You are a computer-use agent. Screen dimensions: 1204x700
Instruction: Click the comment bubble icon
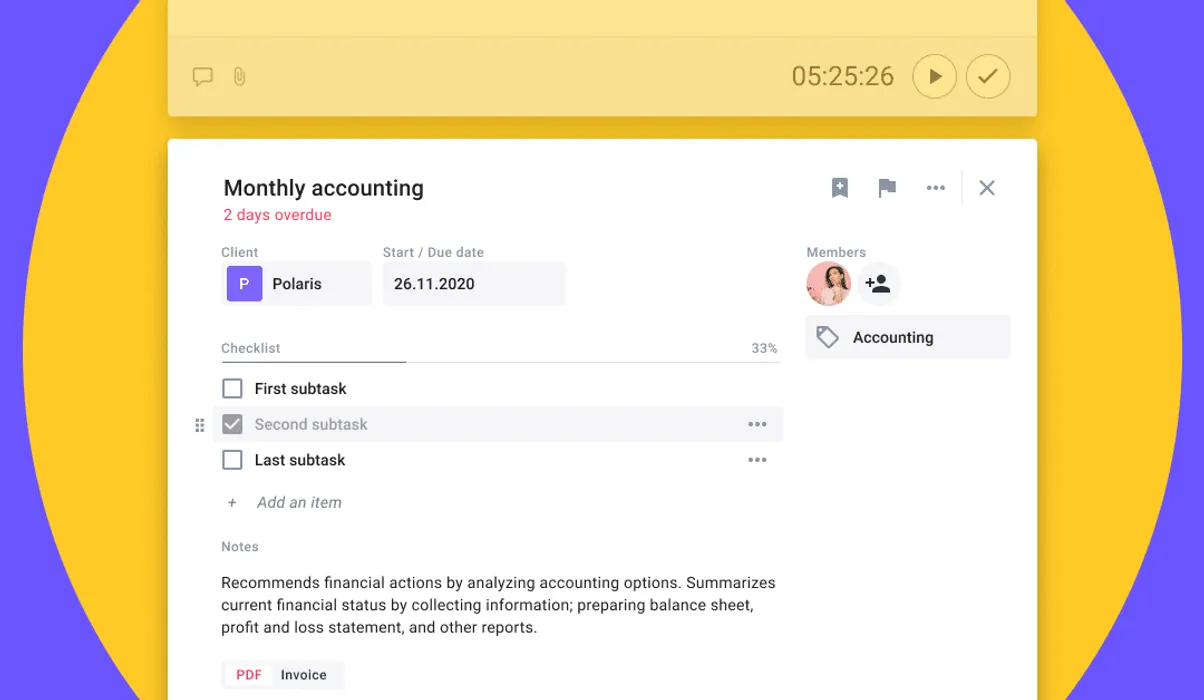[x=203, y=76]
